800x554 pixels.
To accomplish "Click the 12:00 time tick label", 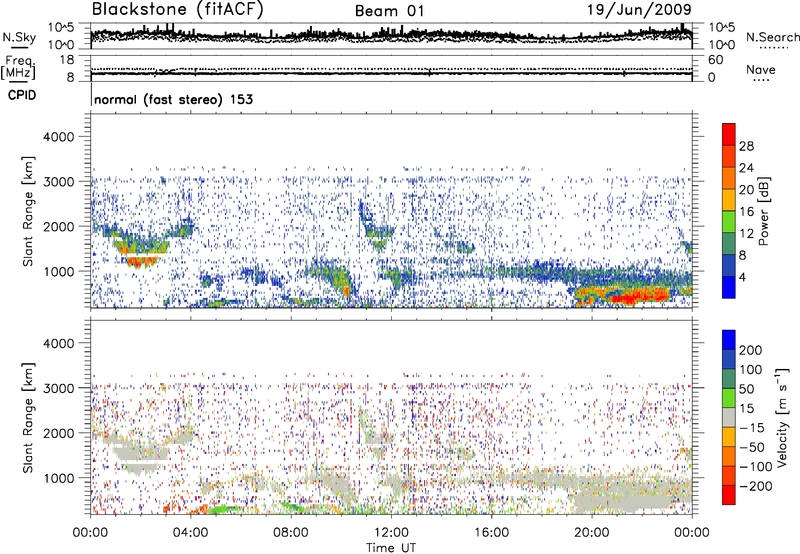I will coord(391,533).
